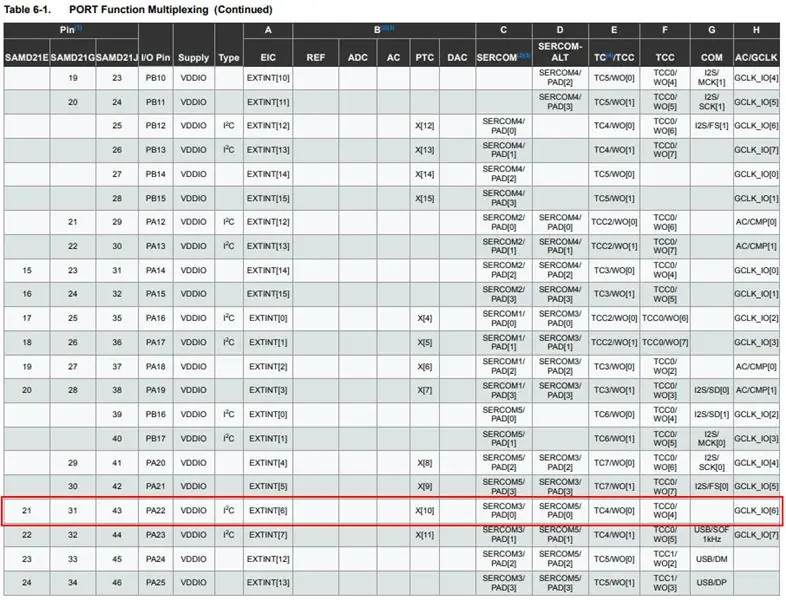Click the USB/DP COM cell
Screen dimensions: 786x600
(x=711, y=582)
